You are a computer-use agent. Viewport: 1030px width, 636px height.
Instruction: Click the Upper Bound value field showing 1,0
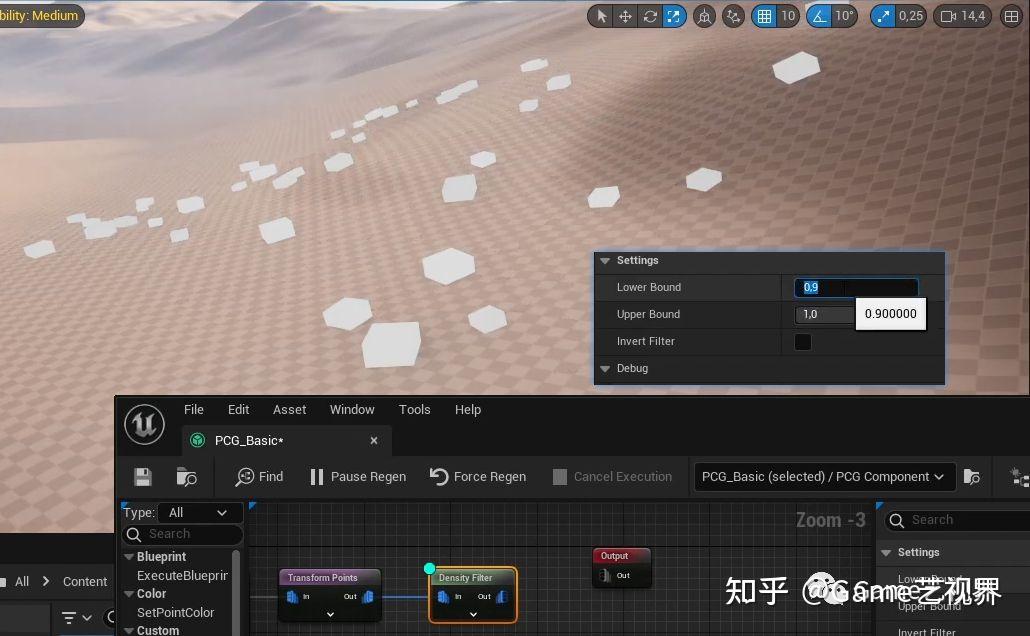[x=824, y=314]
